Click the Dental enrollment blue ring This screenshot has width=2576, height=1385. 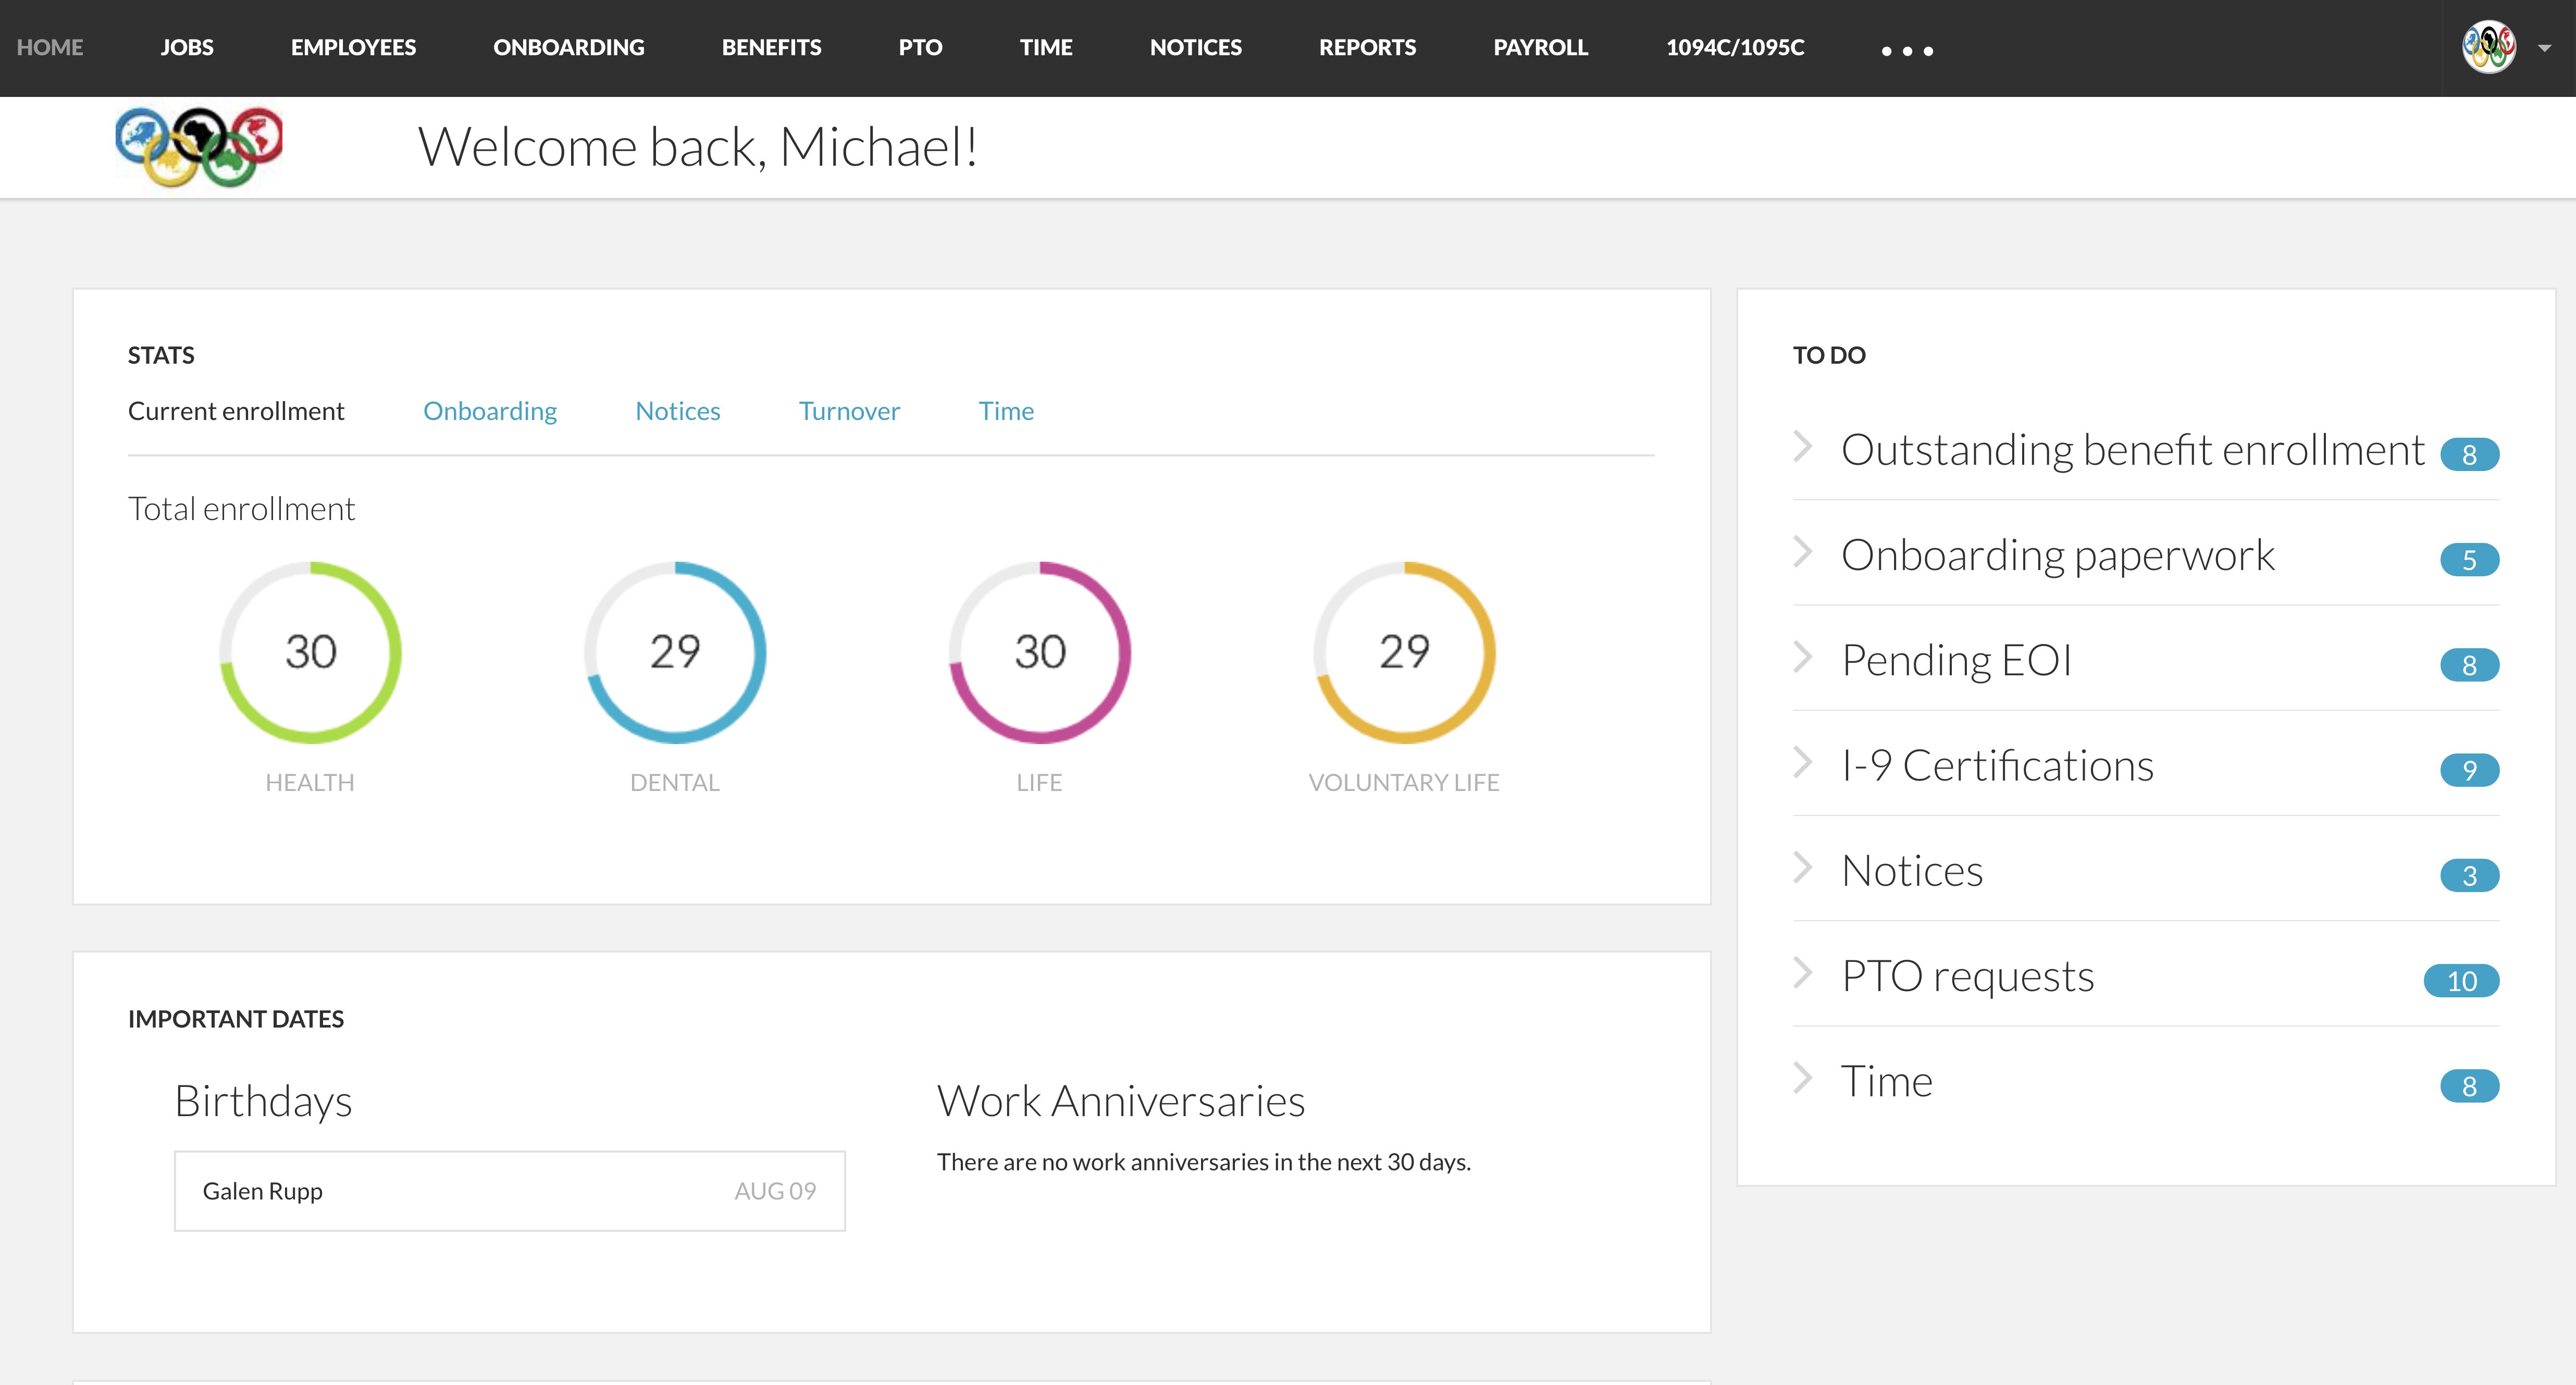pyautogui.click(x=675, y=652)
